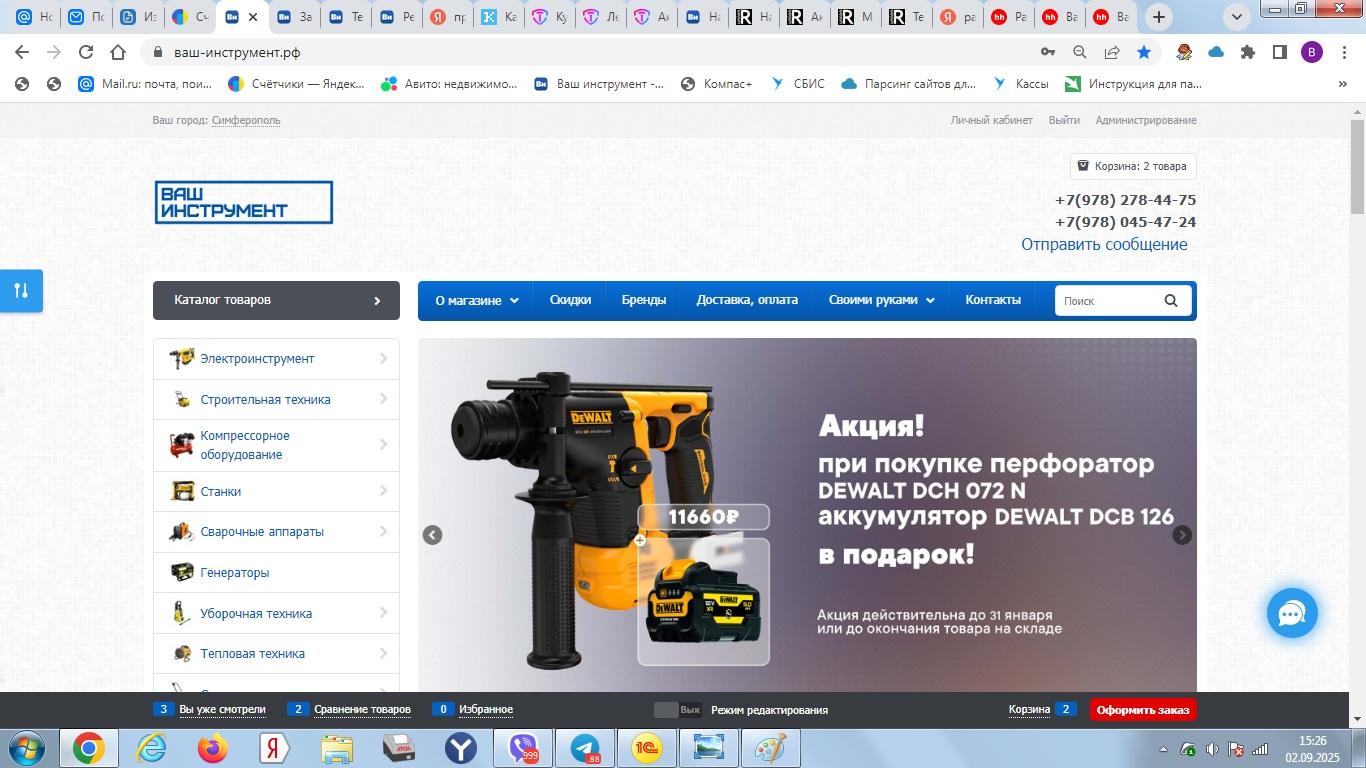Screen dimensions: 1366x768
Task: Open the browser home page
Action: coord(118,52)
